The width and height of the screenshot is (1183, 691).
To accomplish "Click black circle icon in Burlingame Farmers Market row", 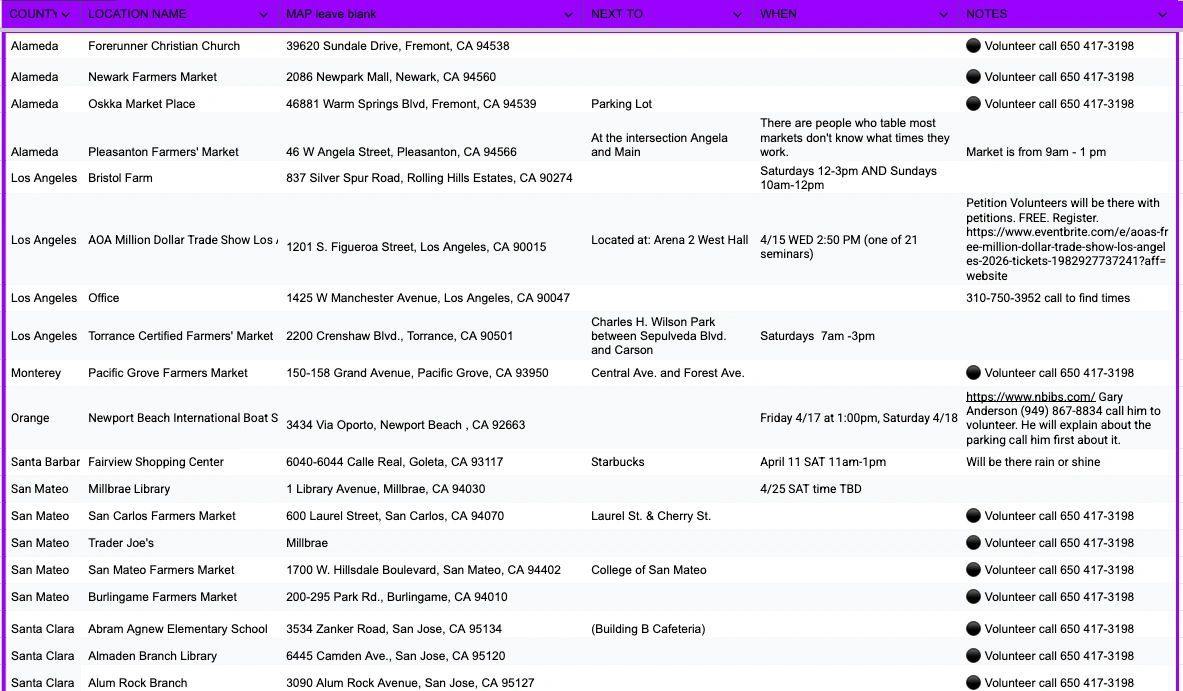I will pos(973,597).
